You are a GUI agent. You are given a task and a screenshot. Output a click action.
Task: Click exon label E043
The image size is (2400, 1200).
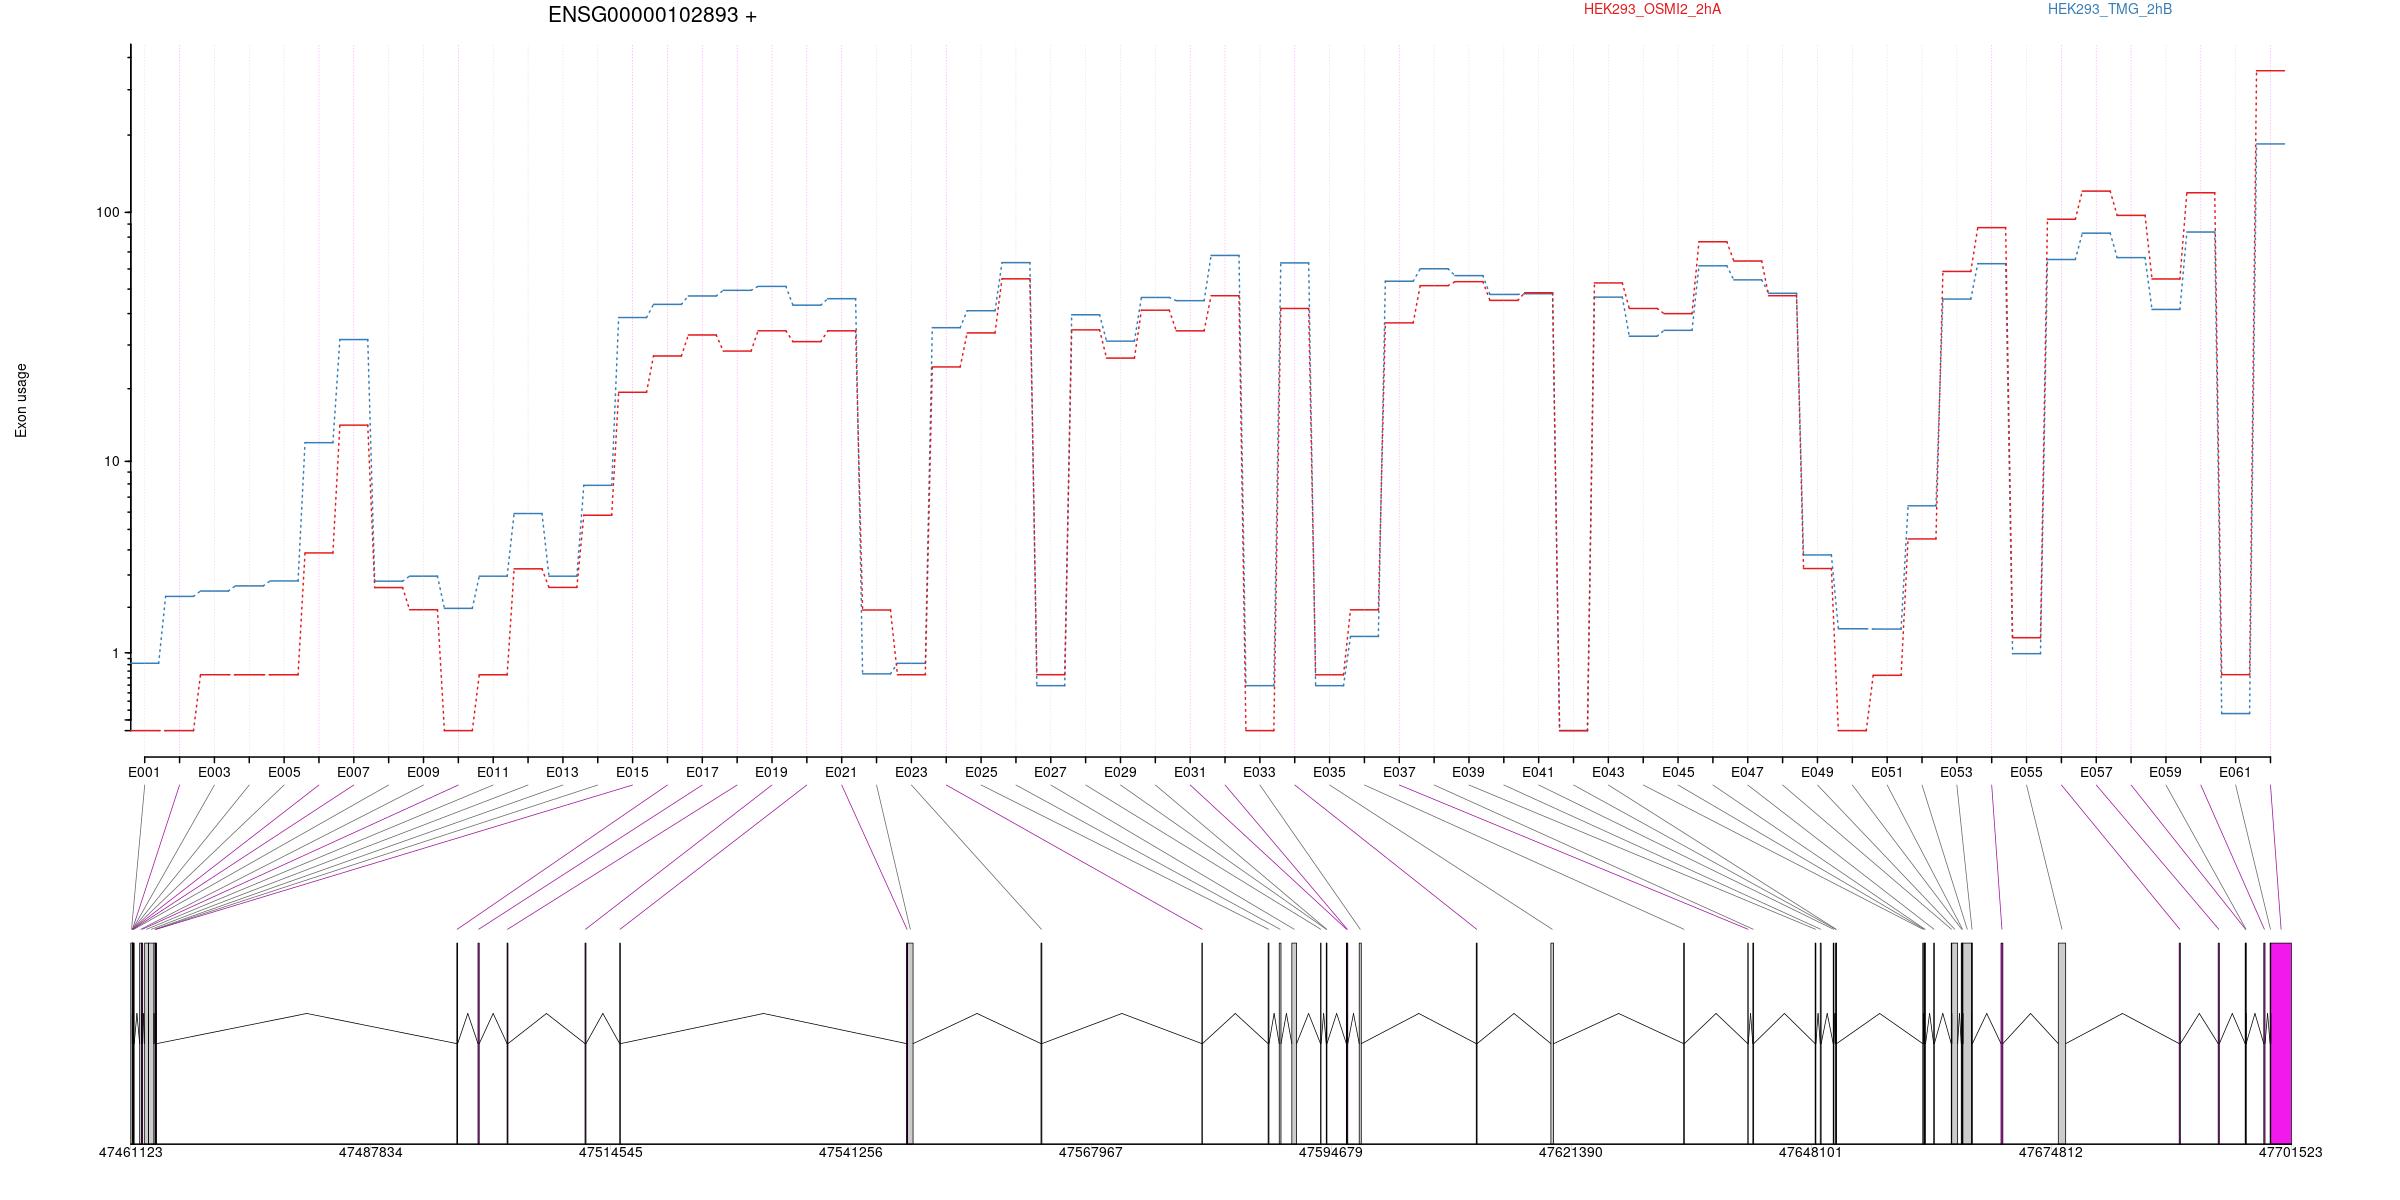(1608, 772)
